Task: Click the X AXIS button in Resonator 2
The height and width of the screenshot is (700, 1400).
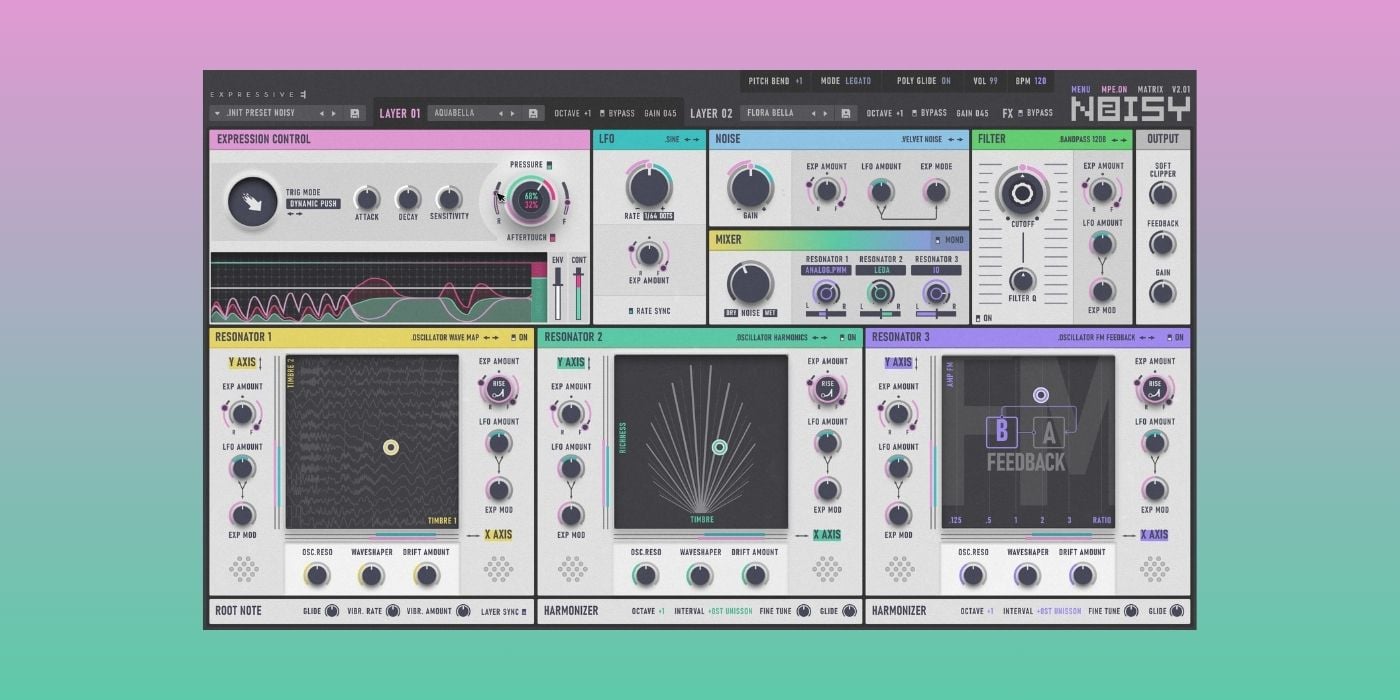Action: point(827,535)
